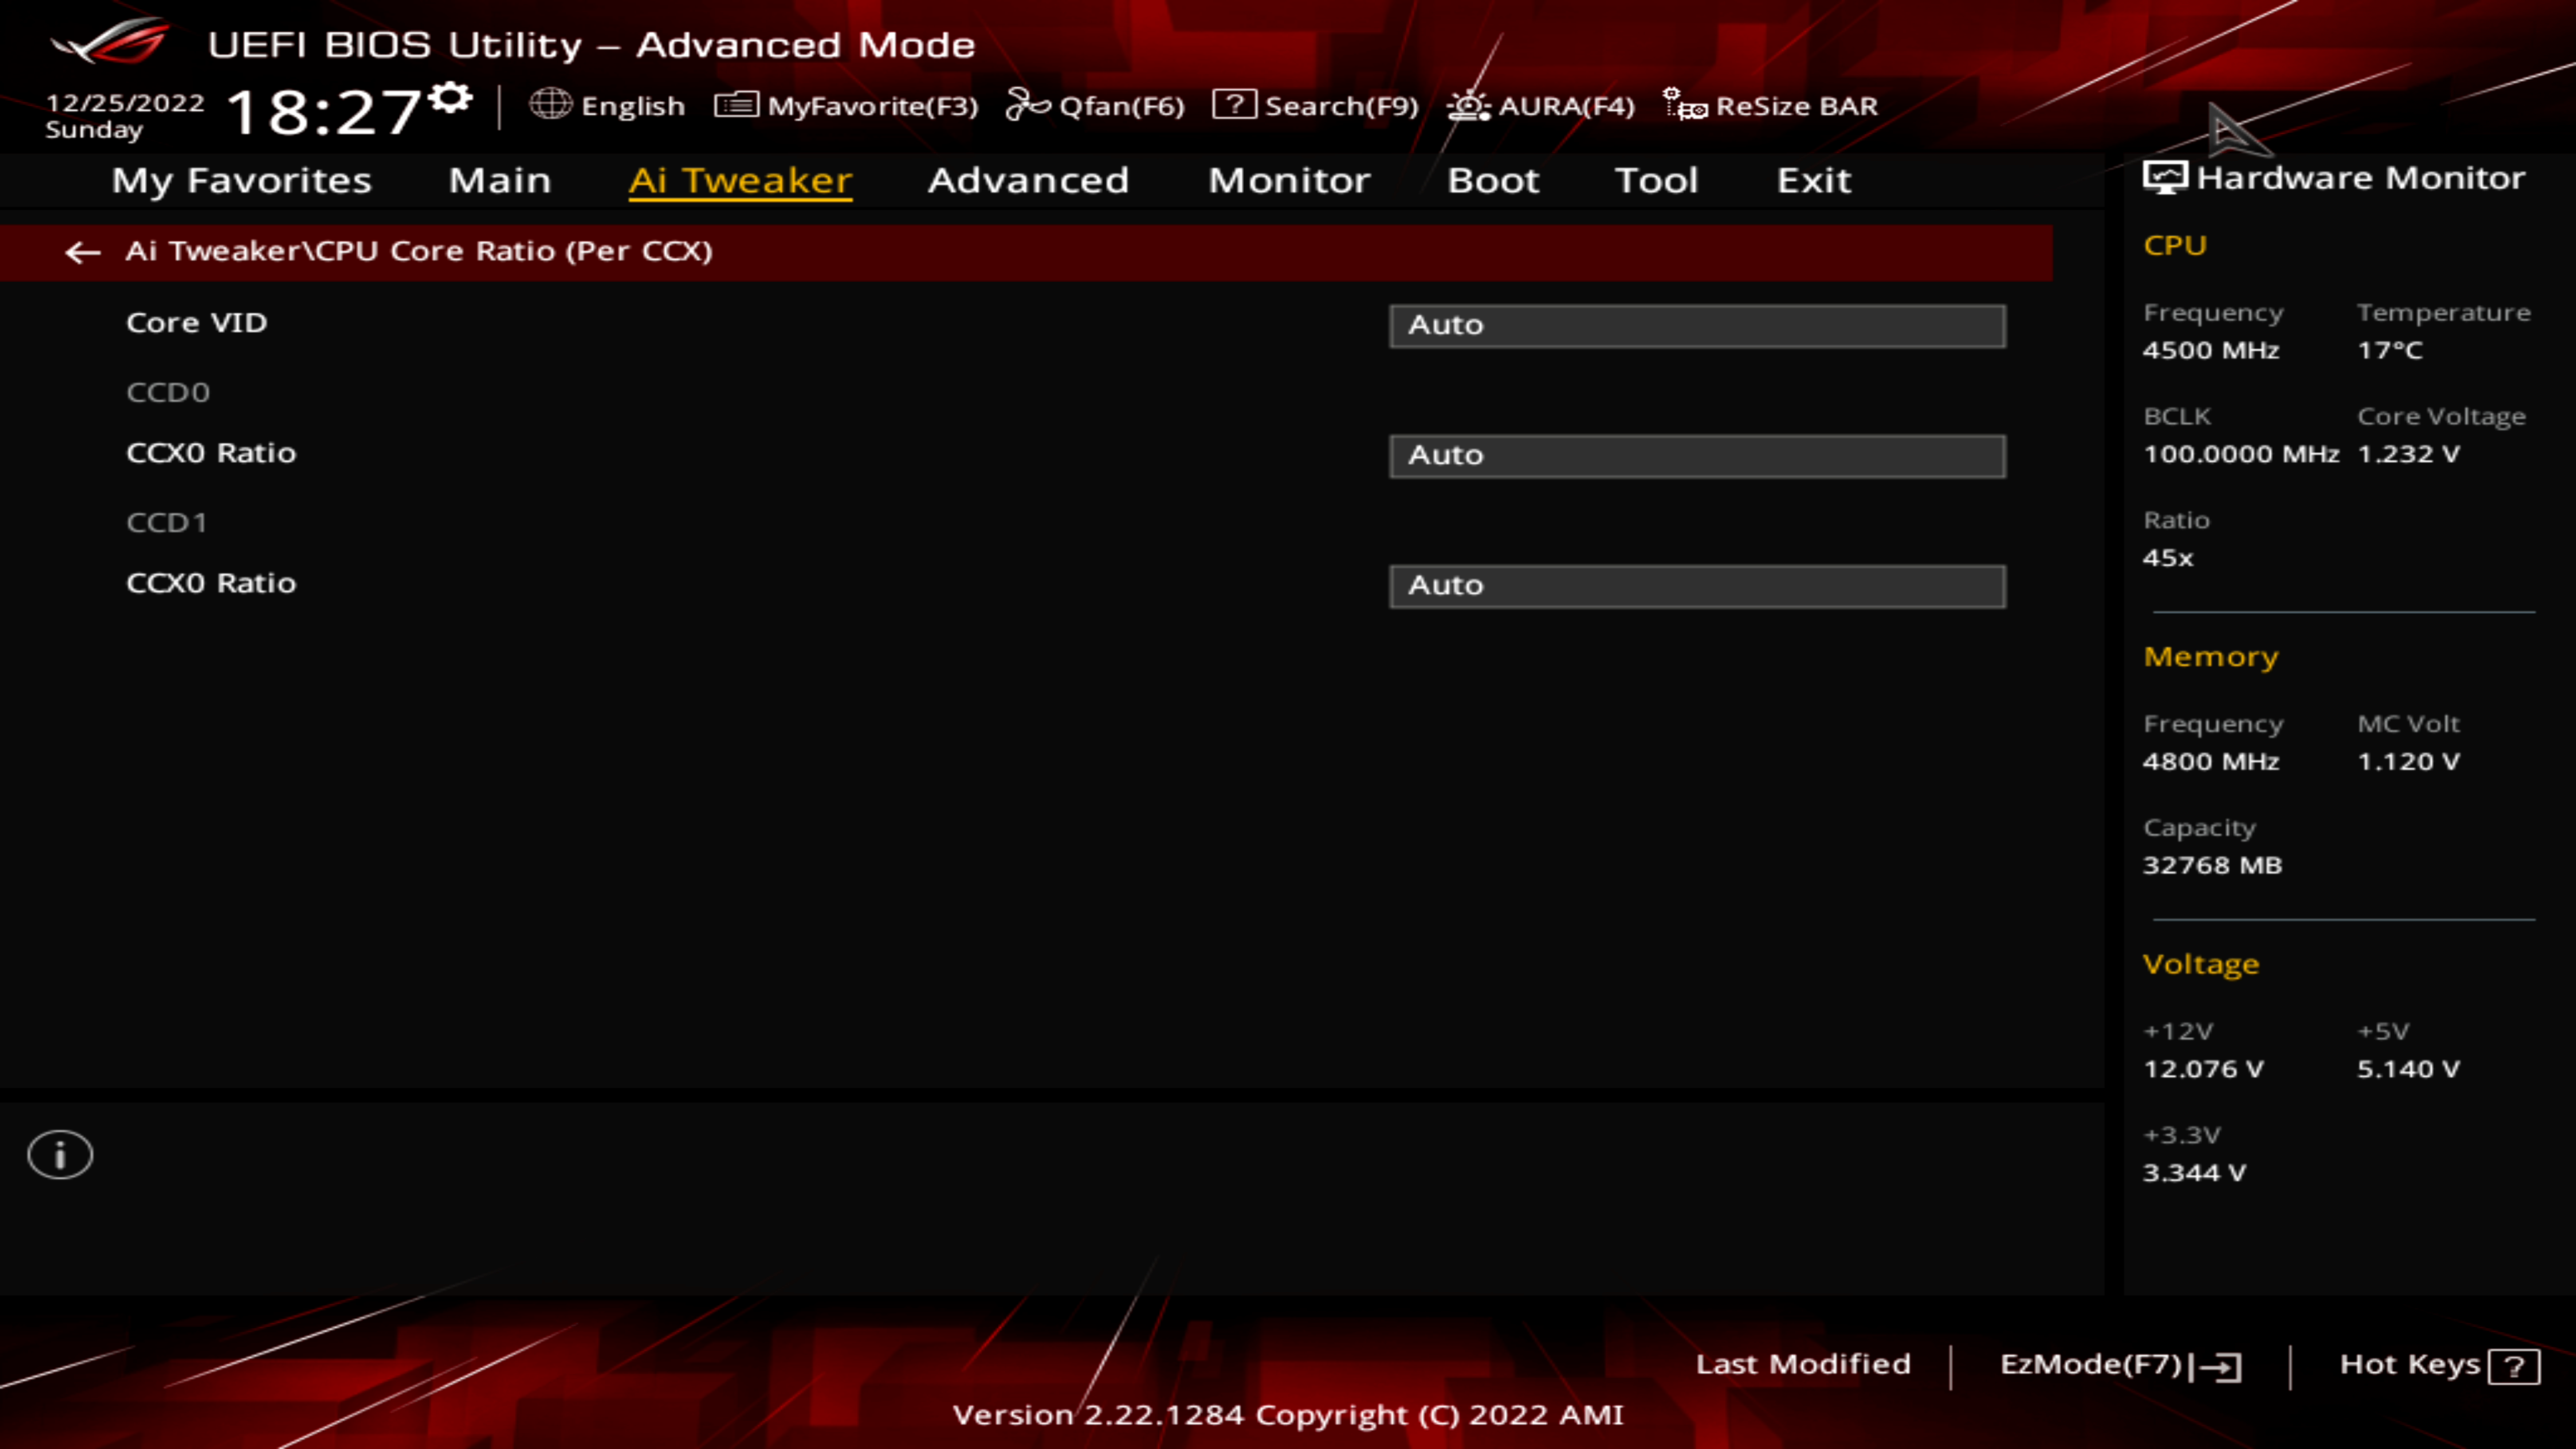2576x1449 pixels.
Task: Click Last Modified button
Action: coord(1803,1364)
